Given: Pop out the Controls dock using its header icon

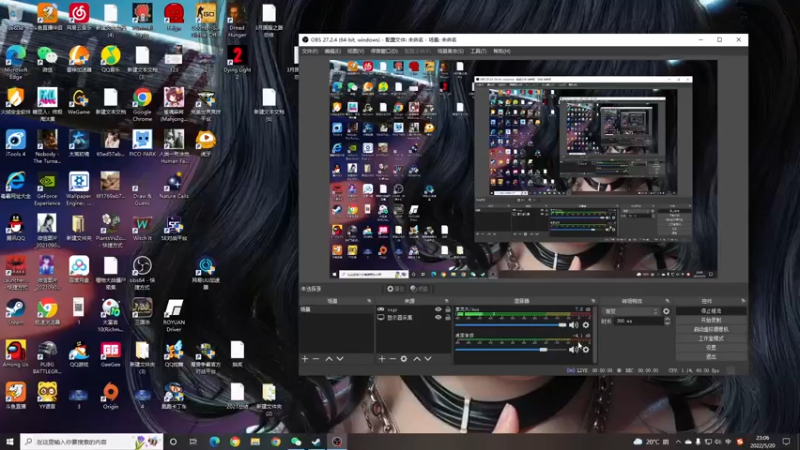Looking at the screenshot, I should [x=743, y=301].
